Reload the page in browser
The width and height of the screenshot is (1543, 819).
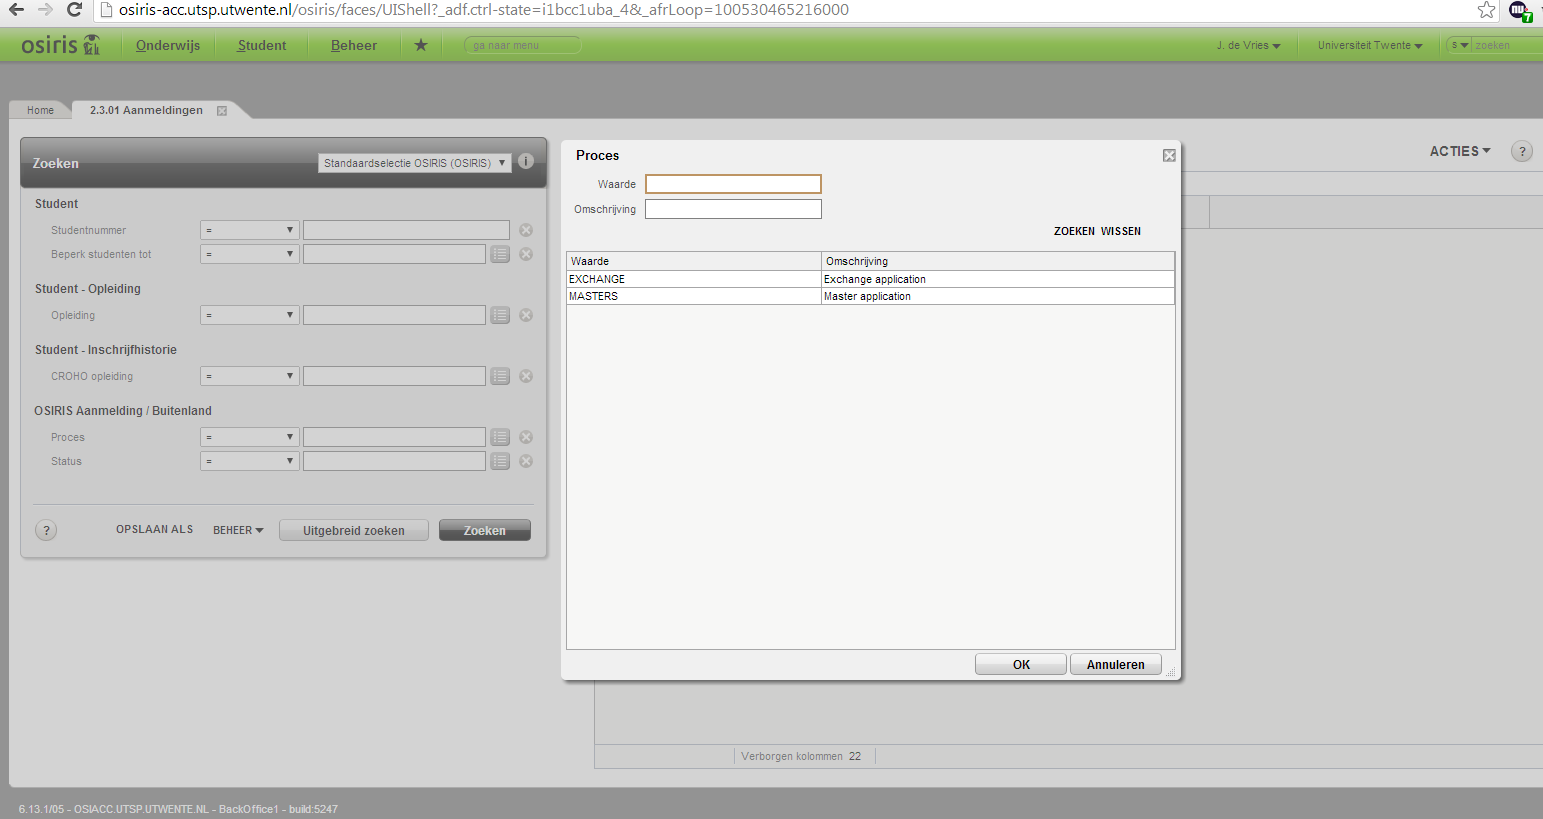(74, 10)
